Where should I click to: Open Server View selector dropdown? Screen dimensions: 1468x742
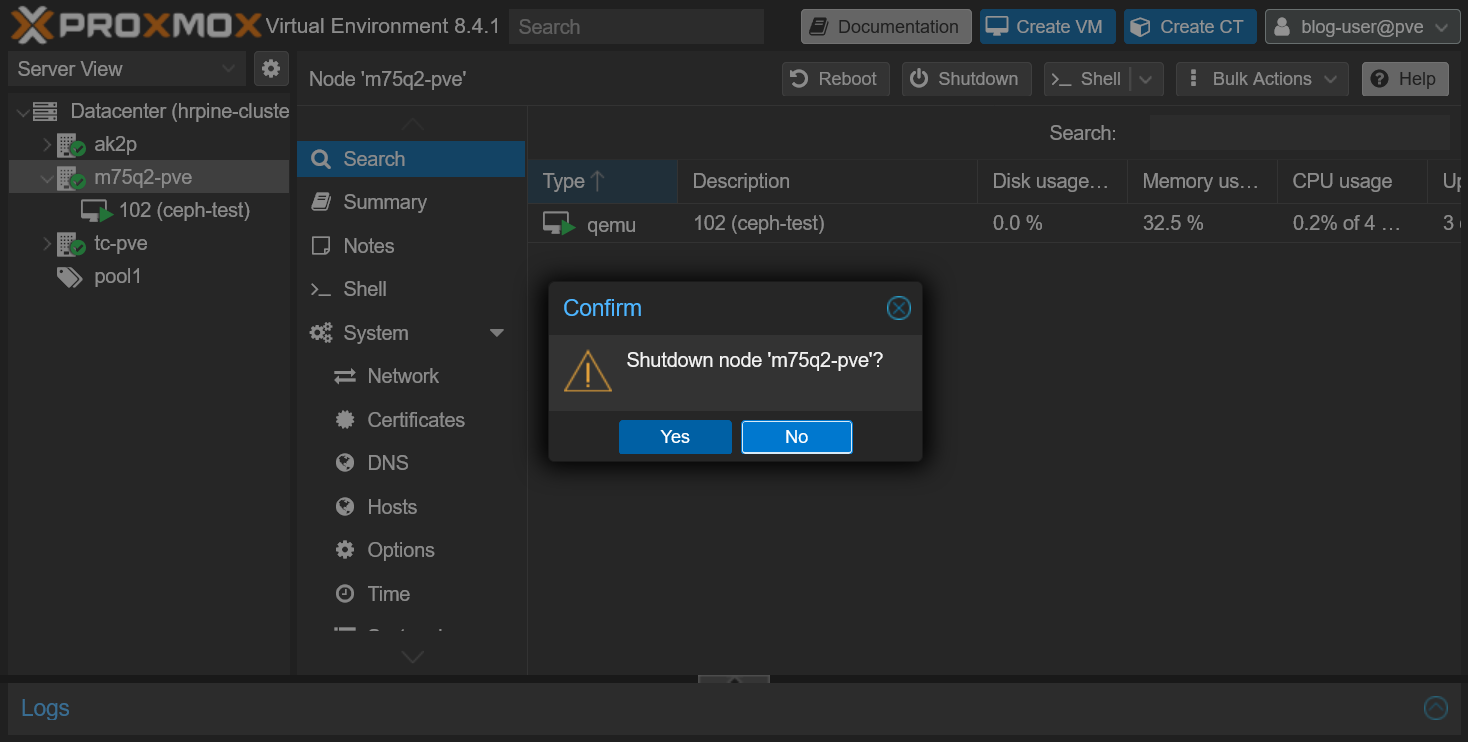(127, 69)
